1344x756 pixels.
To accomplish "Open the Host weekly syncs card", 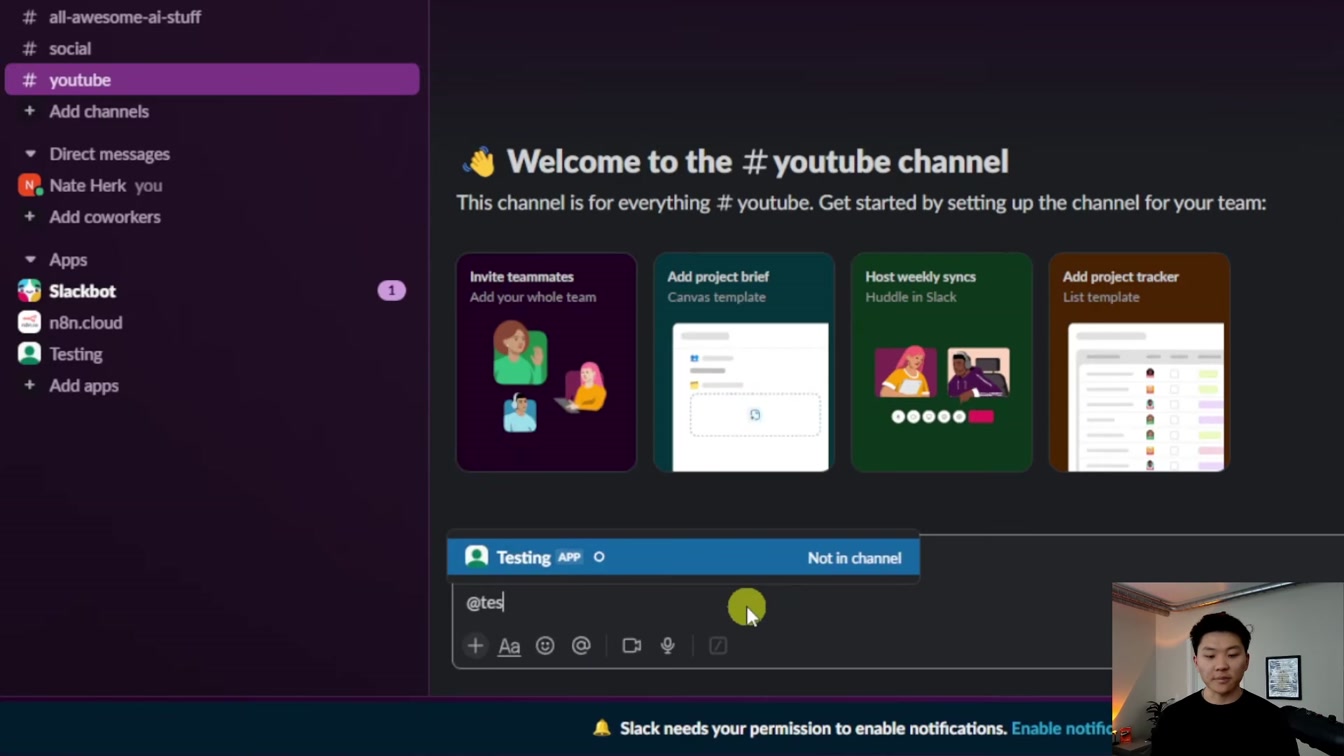I will pos(941,362).
